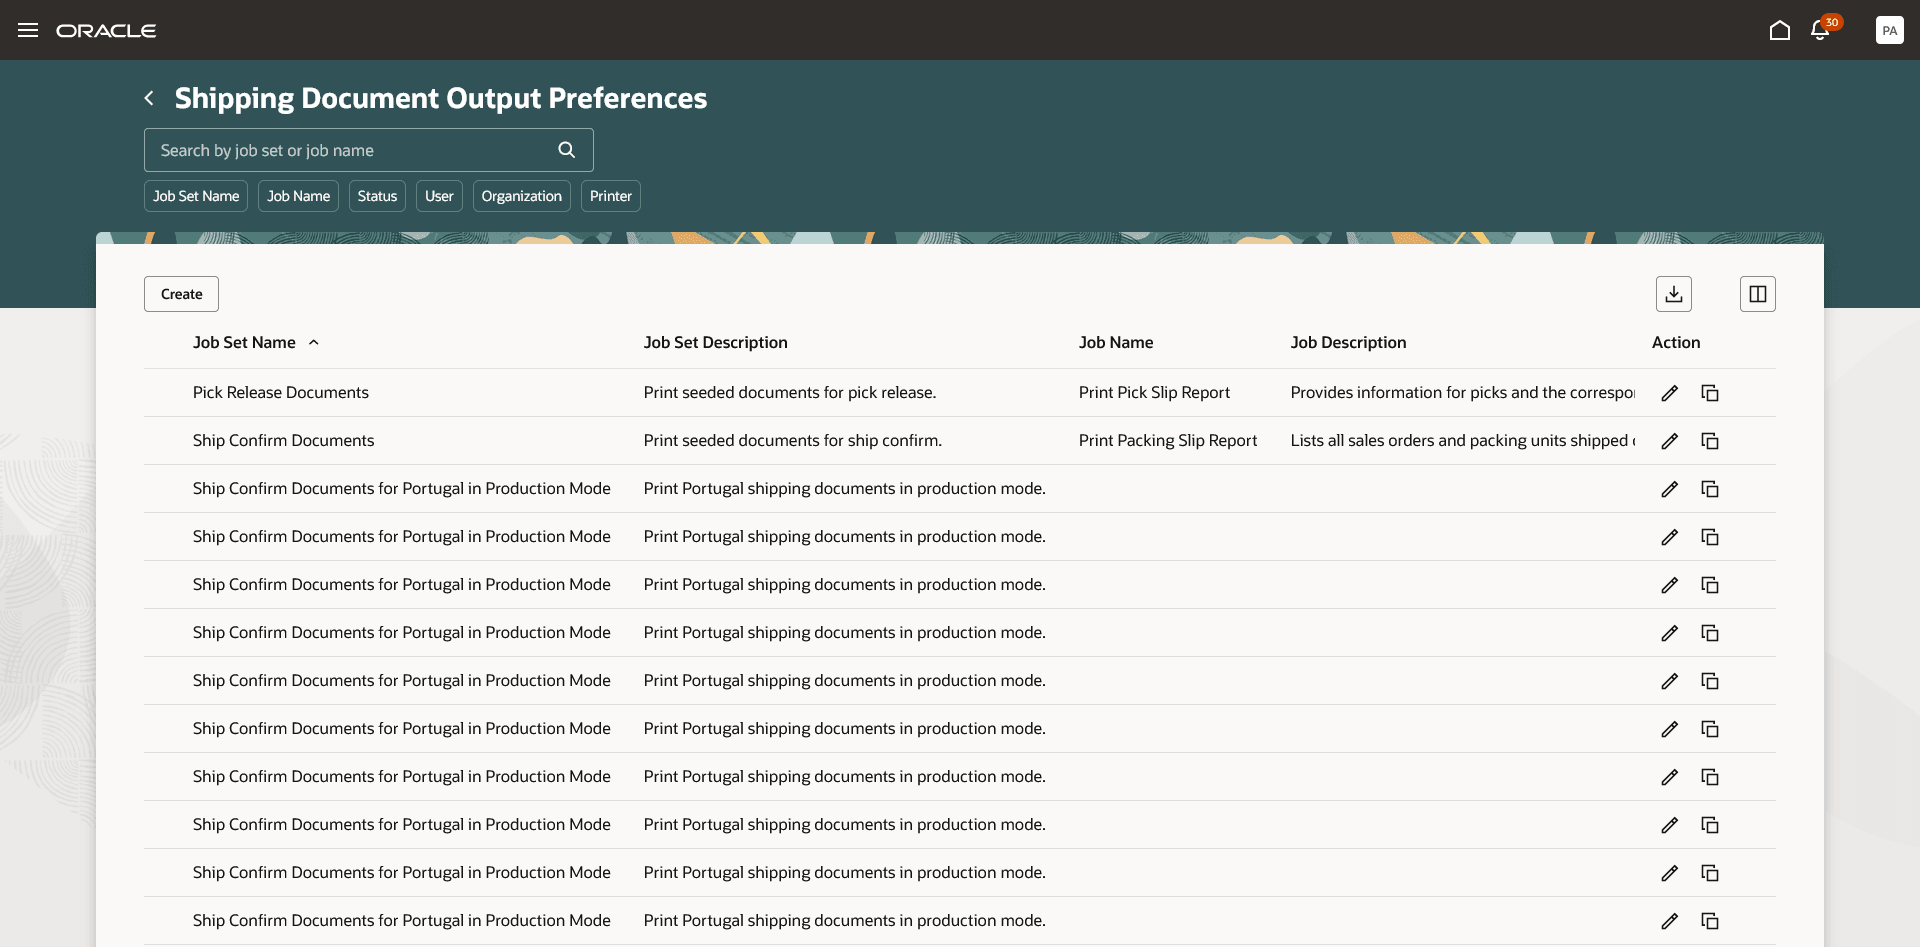Export the job set list via download icon
The image size is (1920, 947).
pyautogui.click(x=1675, y=293)
